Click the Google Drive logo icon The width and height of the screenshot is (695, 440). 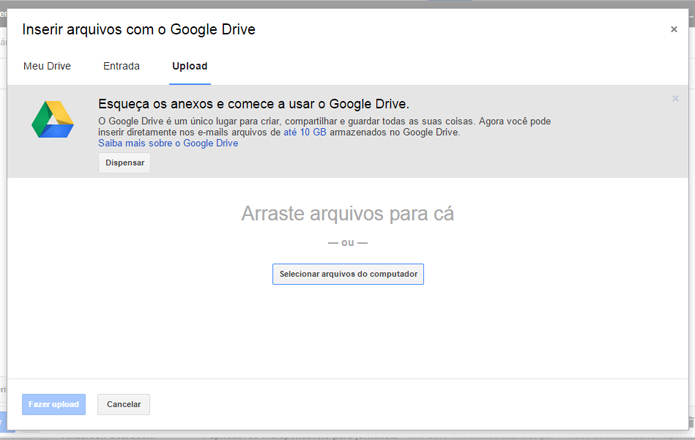(52, 120)
